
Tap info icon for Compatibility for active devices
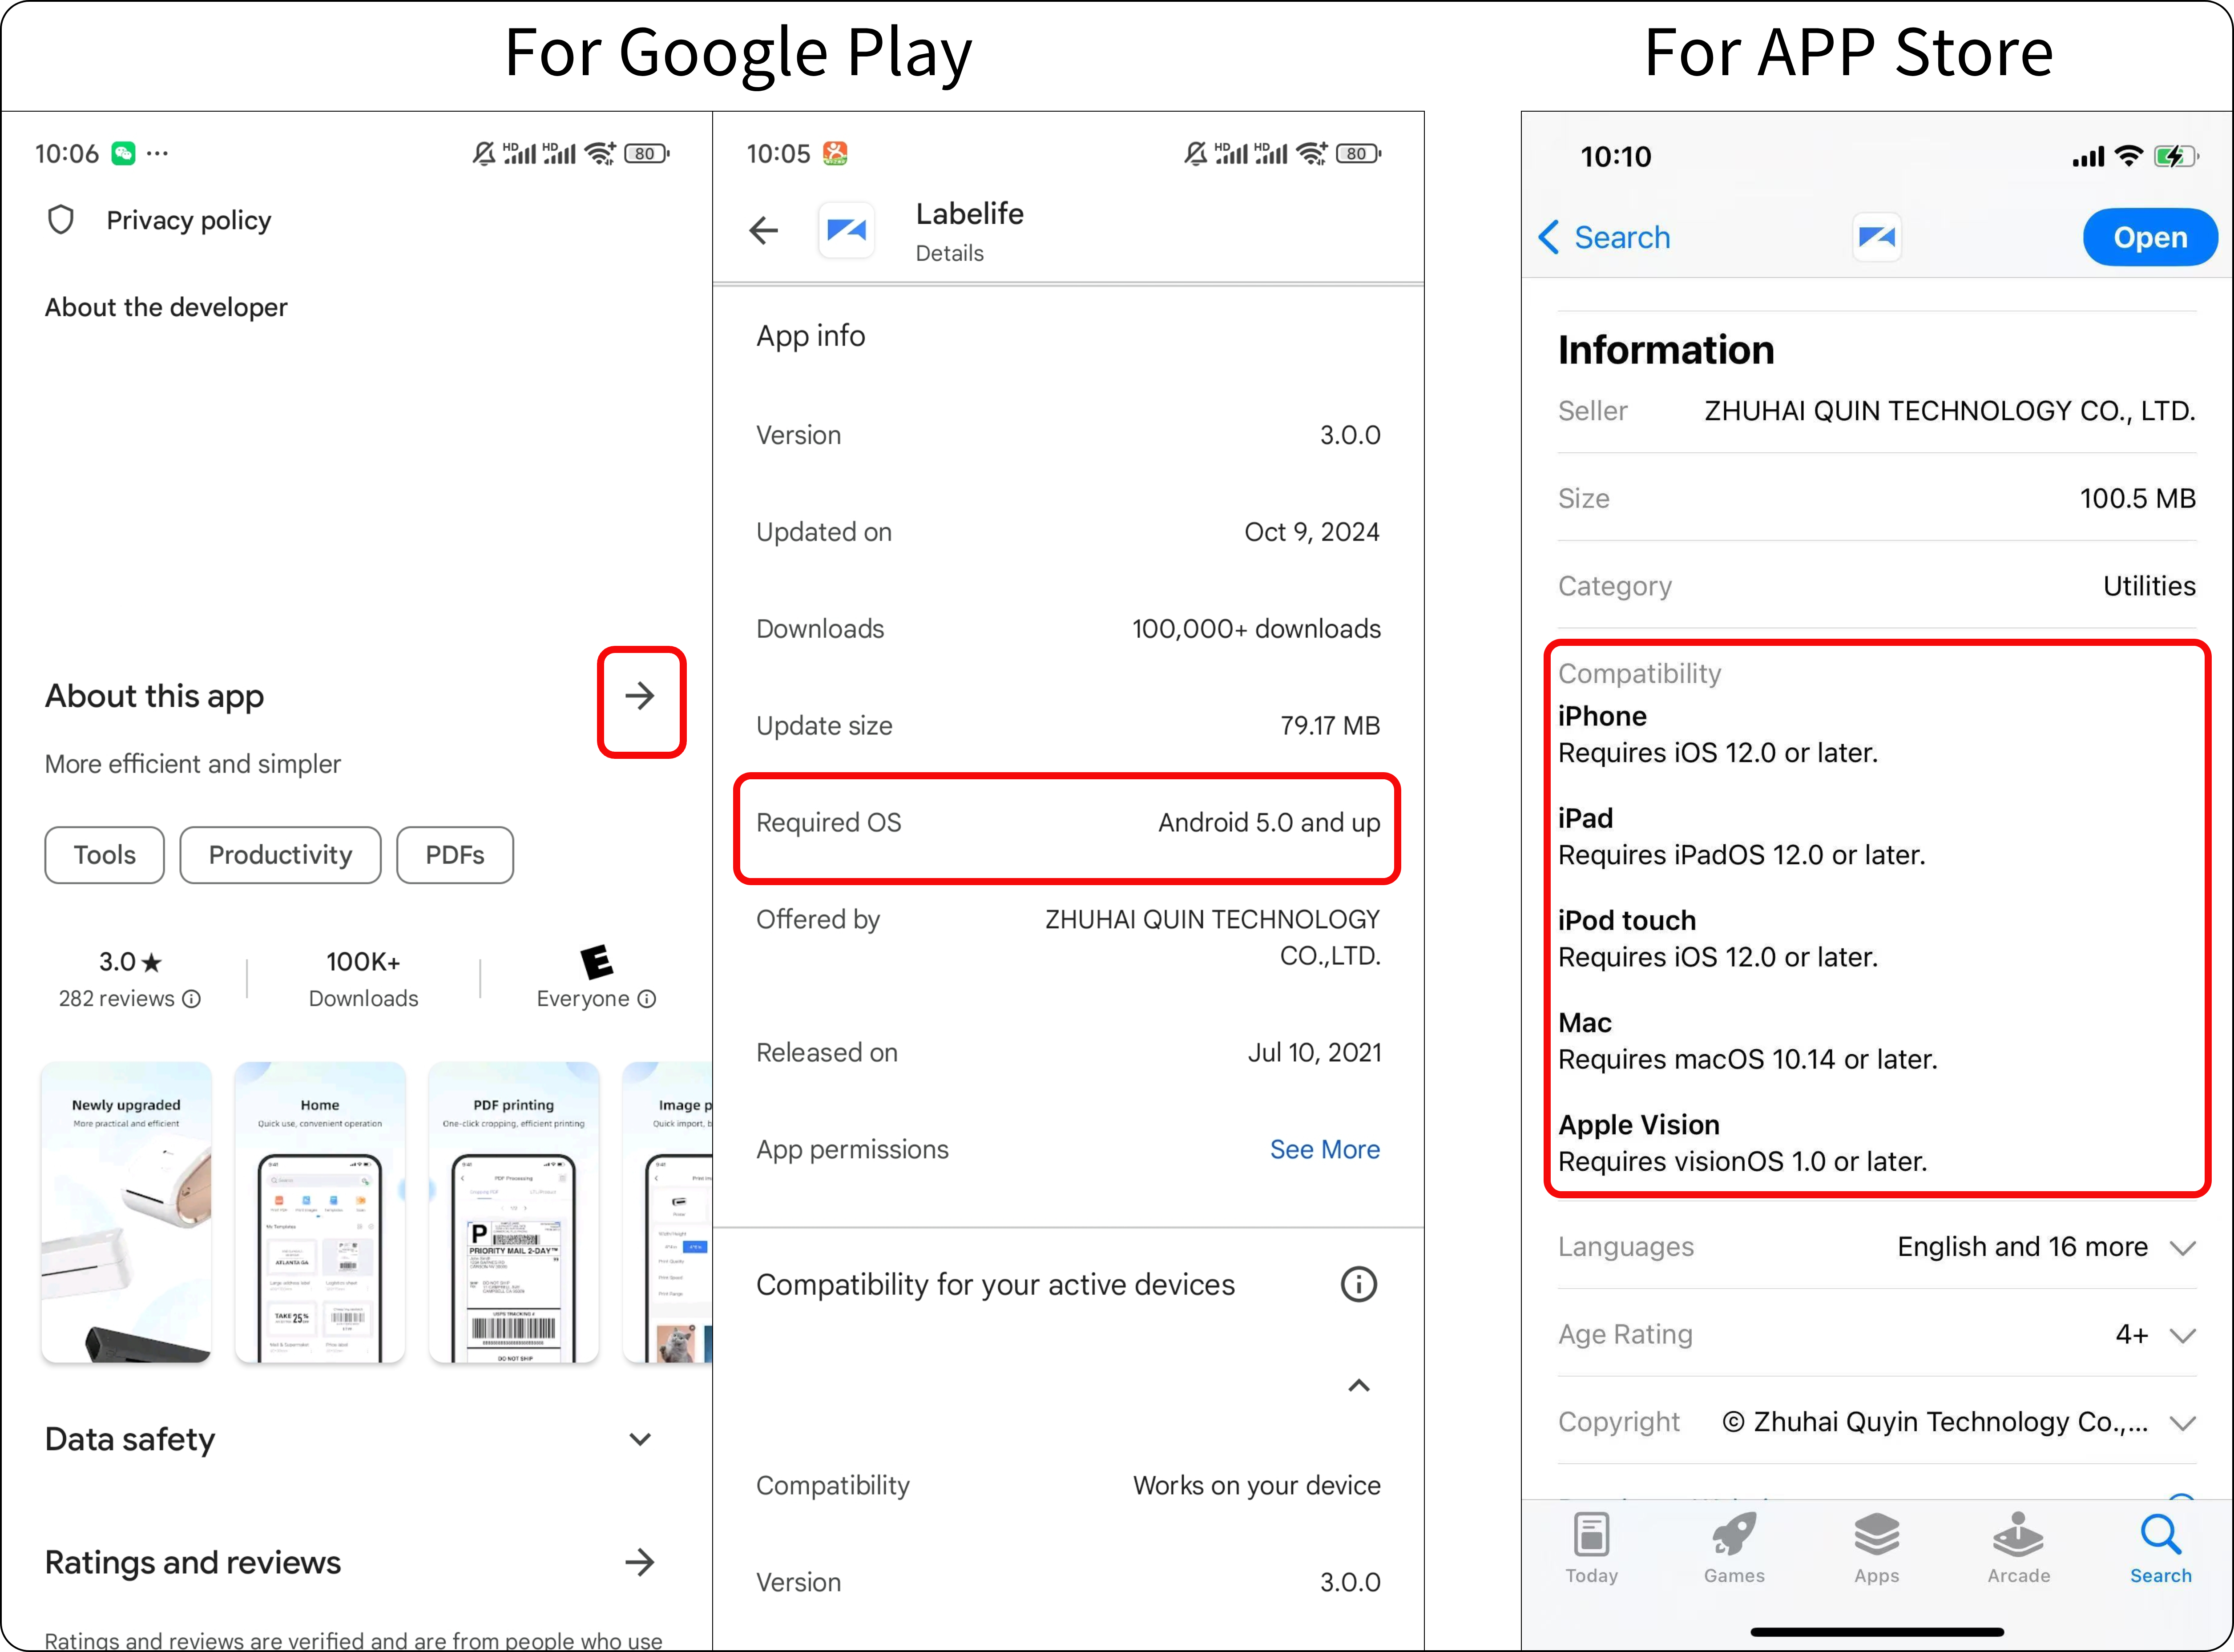tap(1358, 1285)
